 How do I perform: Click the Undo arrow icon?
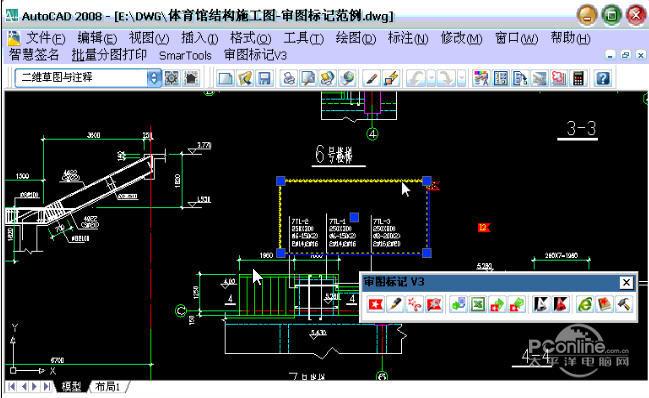[x=416, y=78]
